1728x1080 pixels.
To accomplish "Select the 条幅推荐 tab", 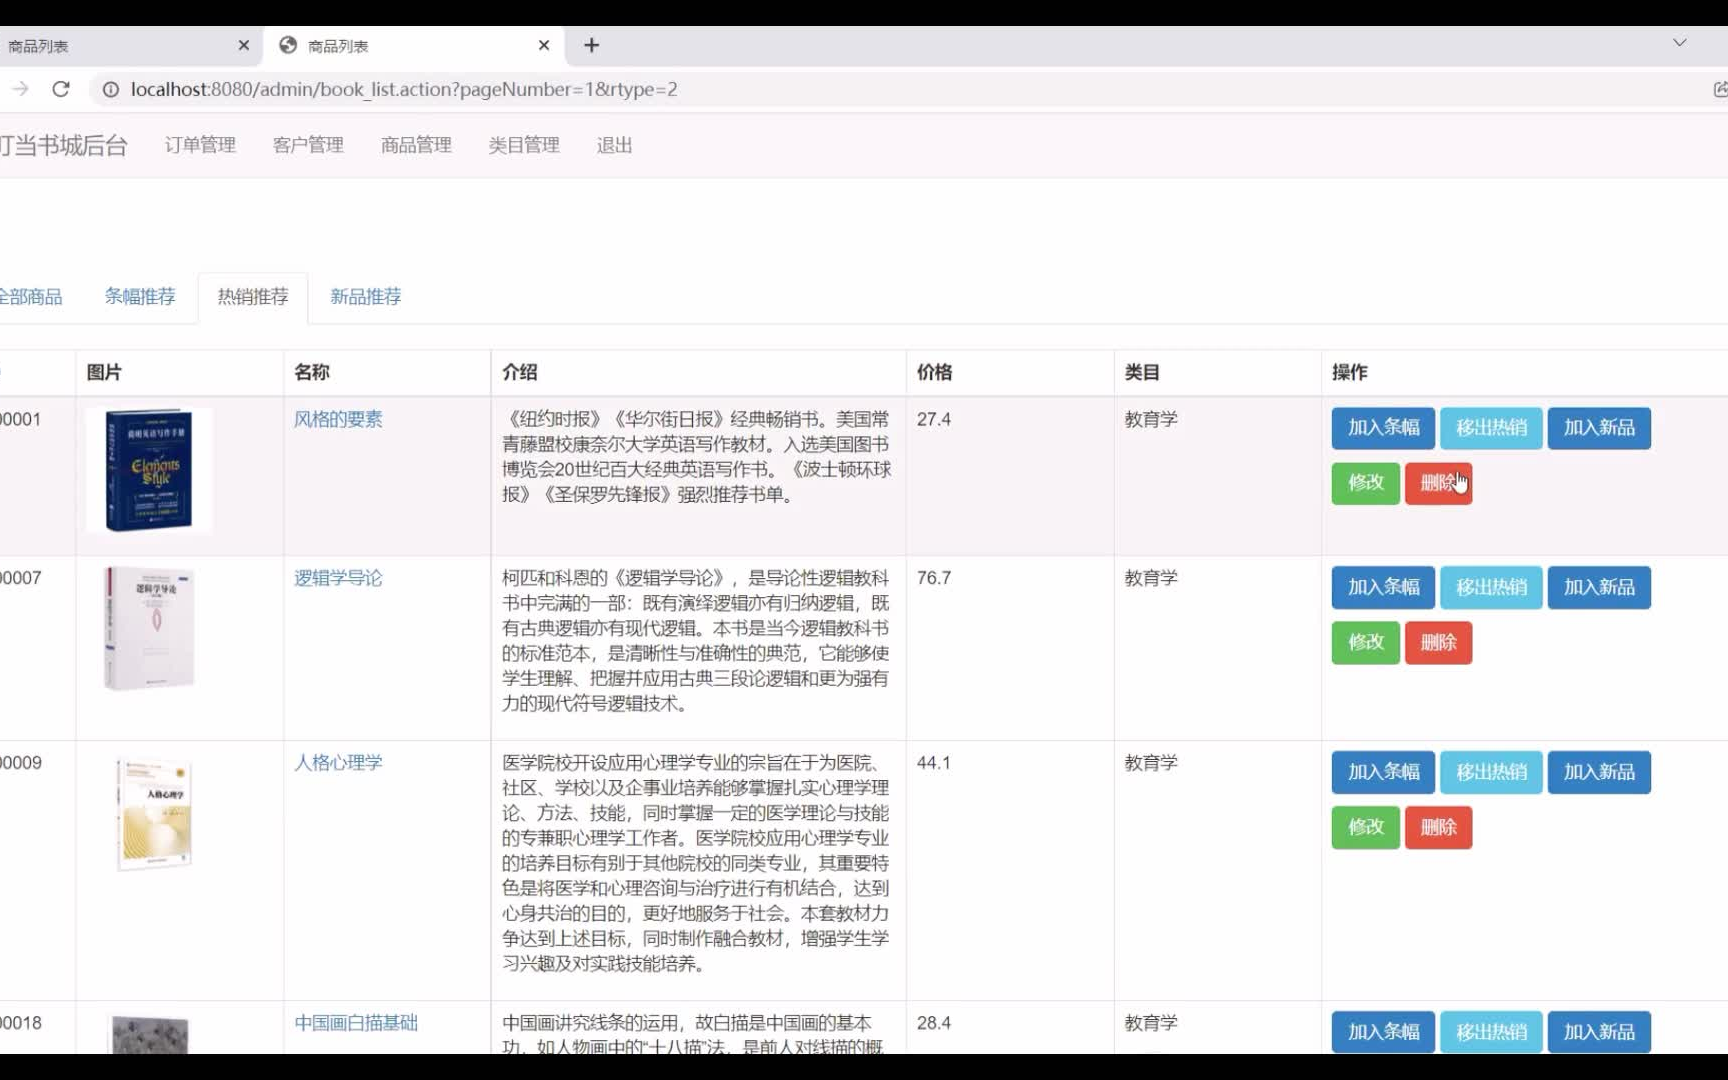I will click(x=140, y=296).
